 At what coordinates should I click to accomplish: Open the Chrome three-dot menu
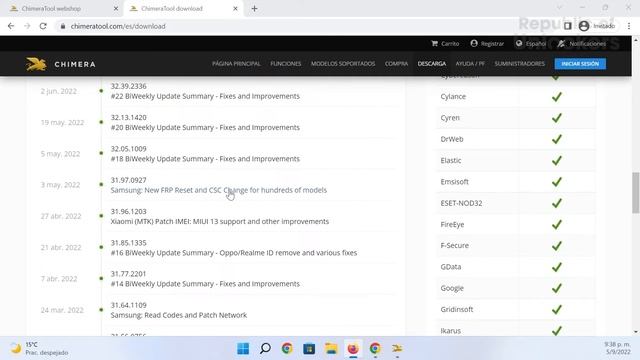629,26
